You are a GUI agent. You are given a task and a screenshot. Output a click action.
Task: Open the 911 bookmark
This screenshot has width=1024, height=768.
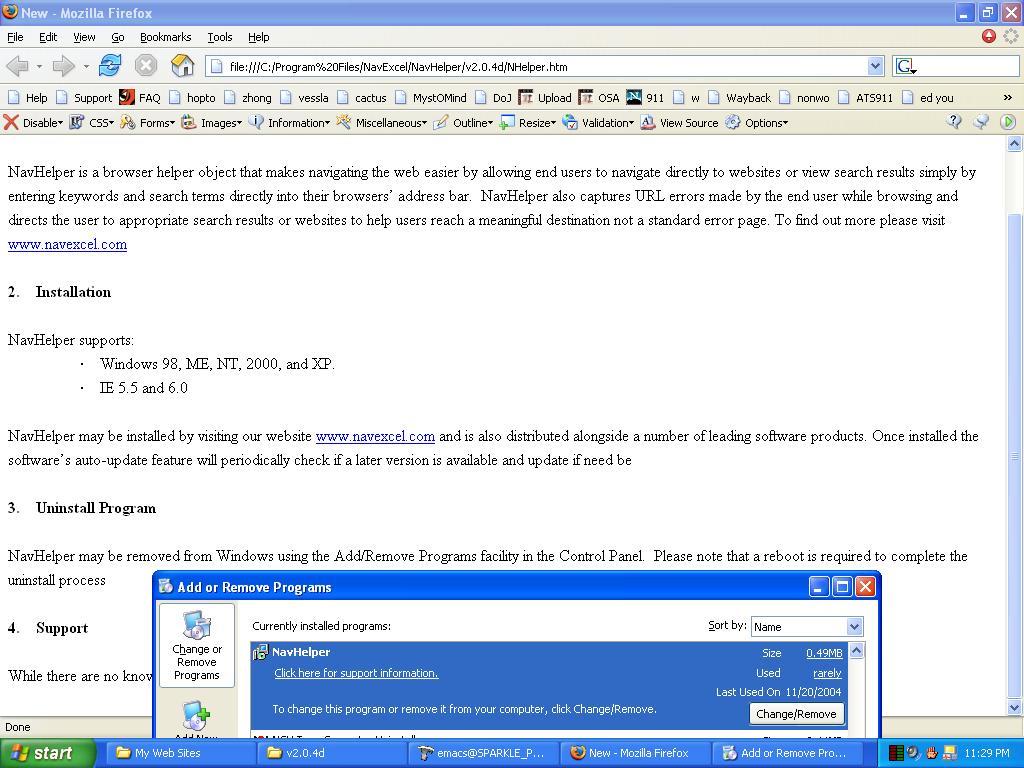pos(645,97)
